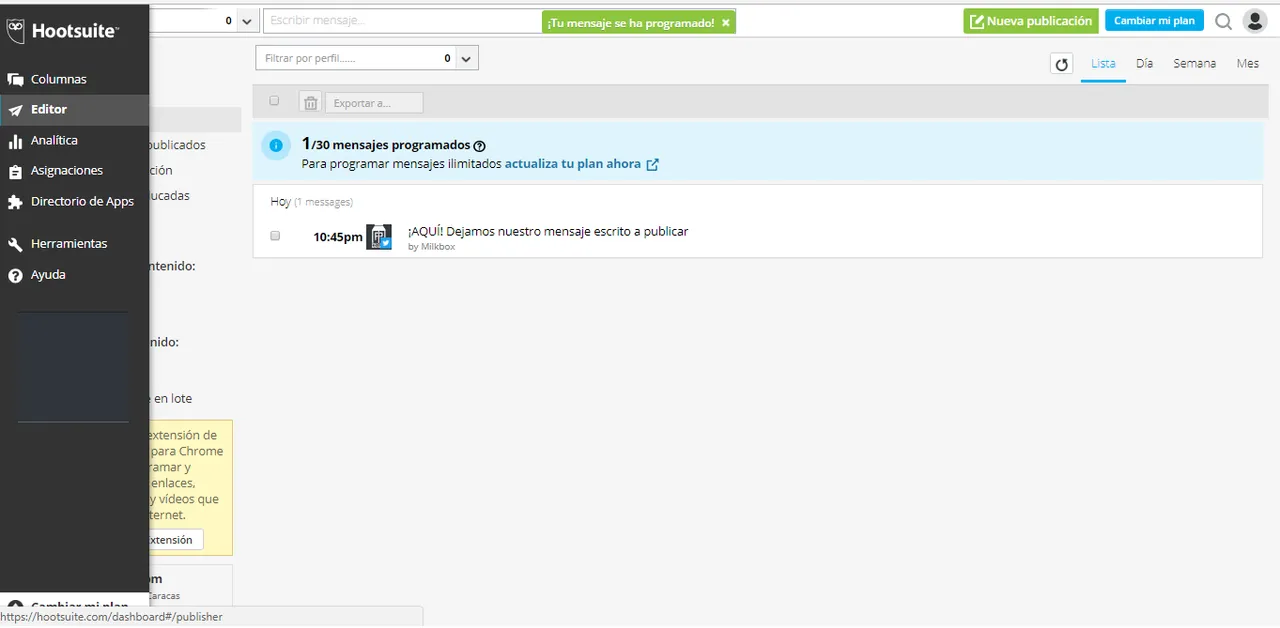This screenshot has height=628, width=1280.
Task: Go to Asignaciones in the sidebar
Action: (x=67, y=170)
